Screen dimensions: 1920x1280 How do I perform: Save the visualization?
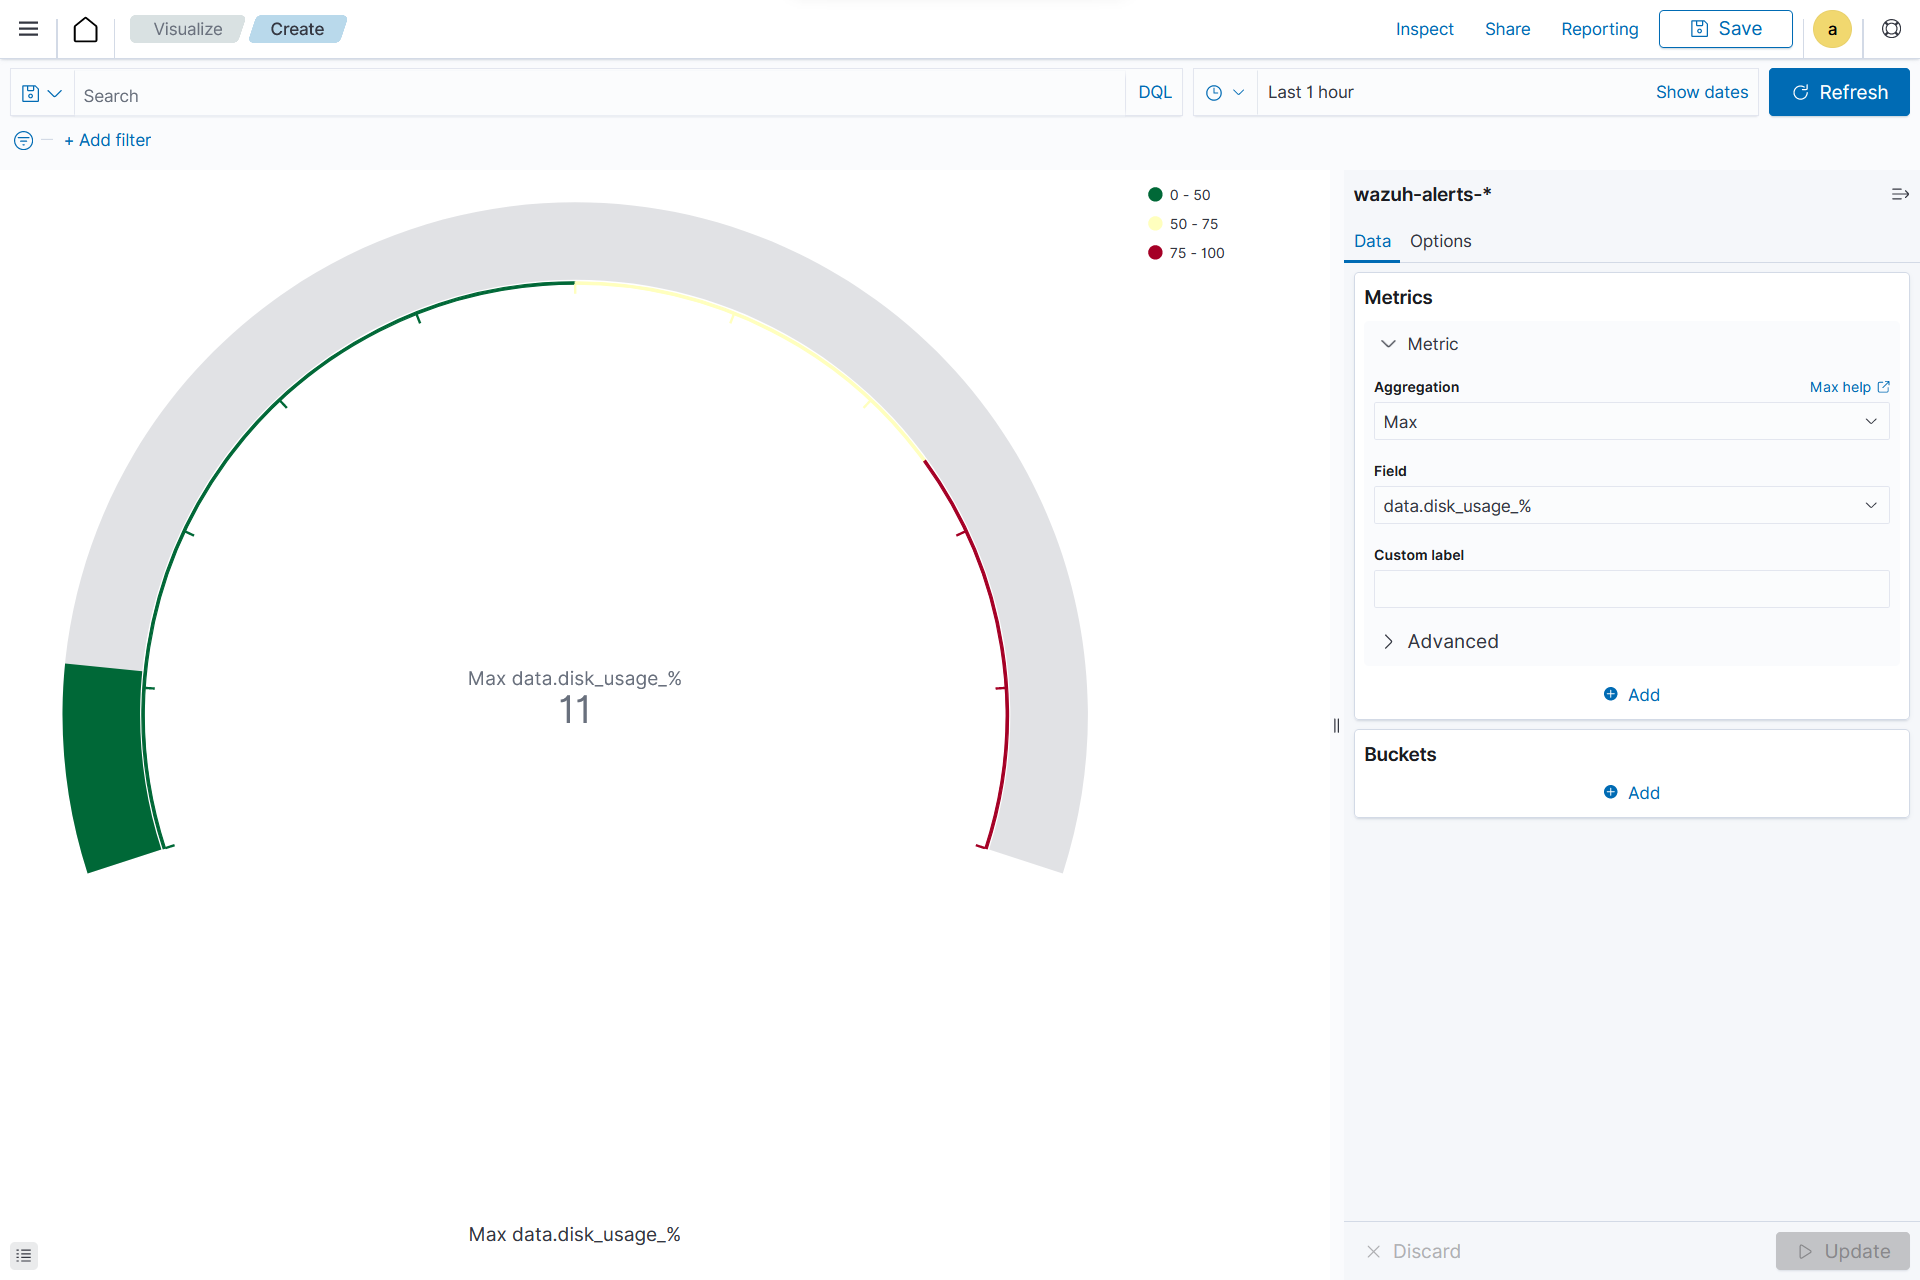(x=1725, y=29)
